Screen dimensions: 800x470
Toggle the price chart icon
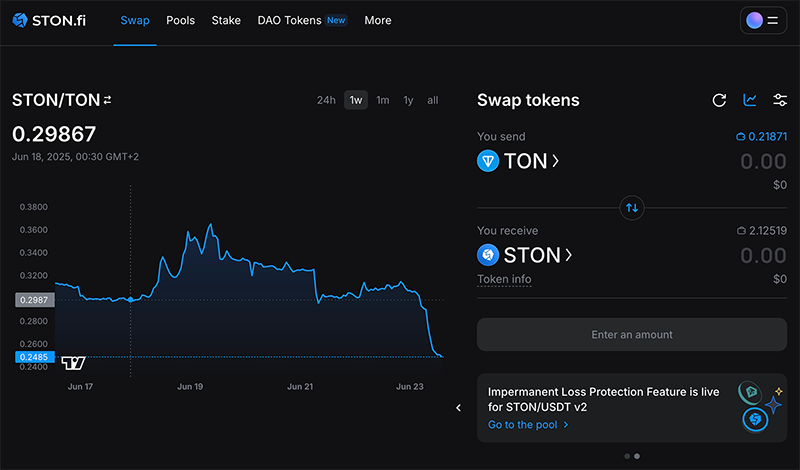click(750, 100)
